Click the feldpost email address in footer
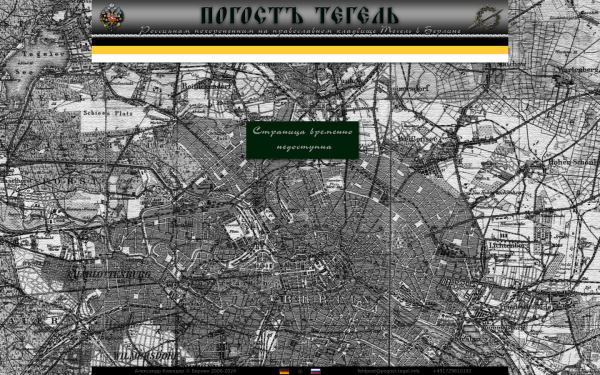Image resolution: width=600 pixels, height=375 pixels. tap(388, 371)
